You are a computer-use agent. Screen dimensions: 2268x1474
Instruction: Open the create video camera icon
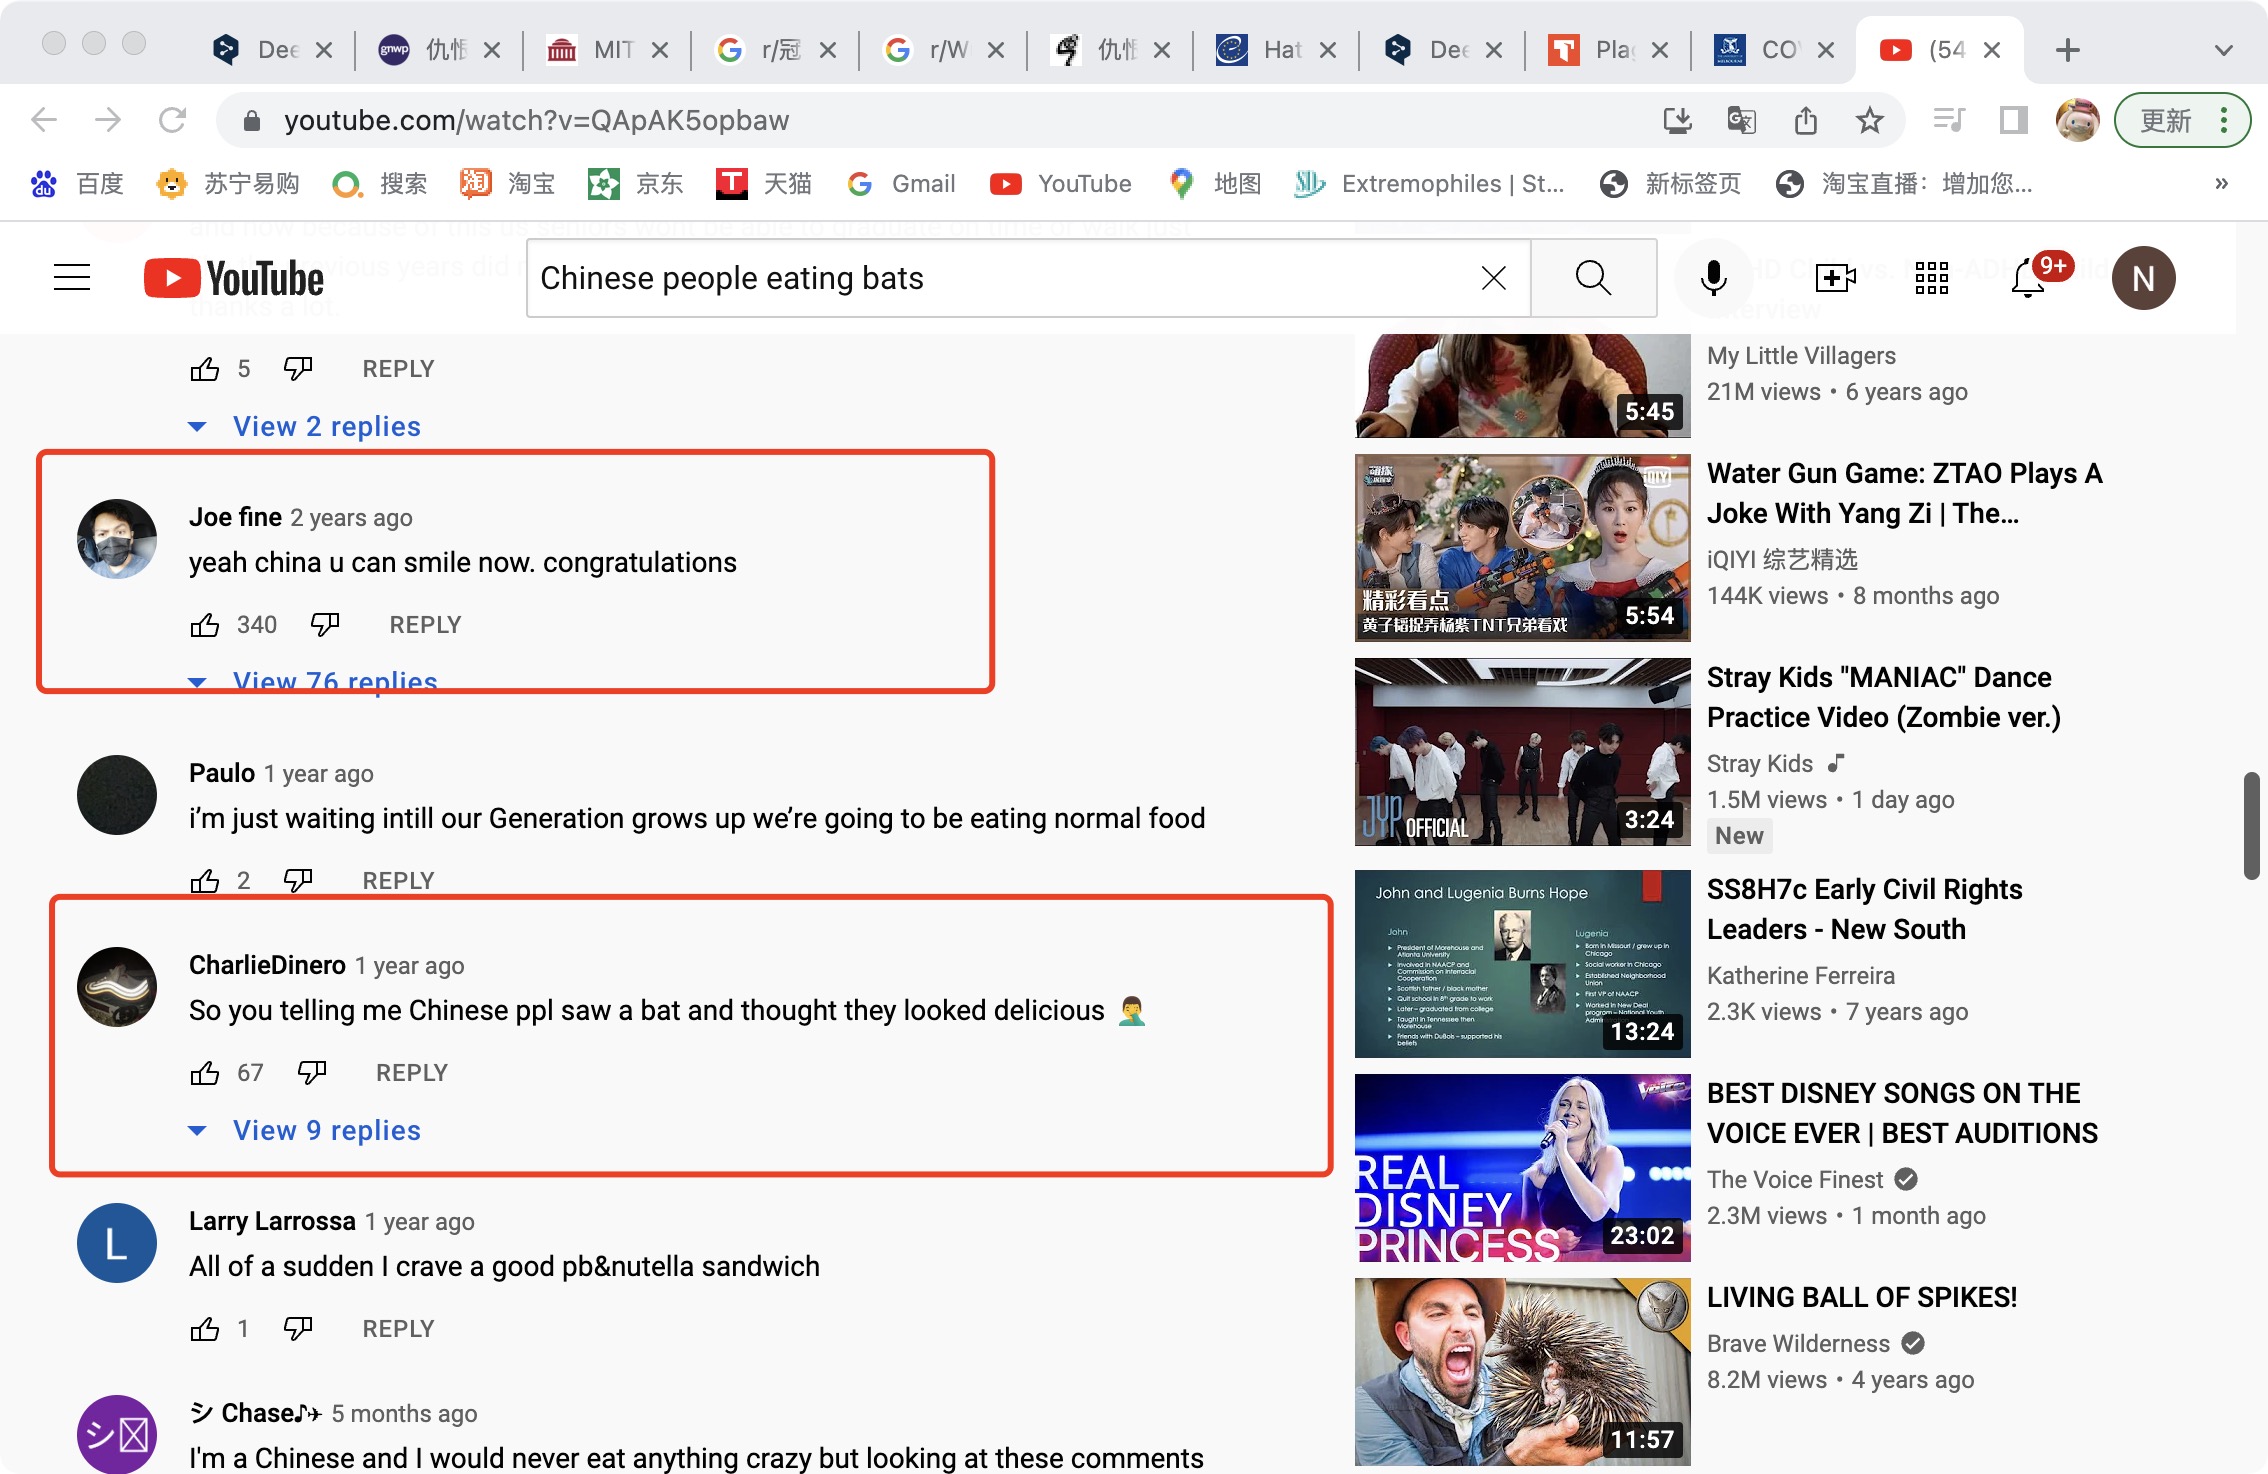[x=1835, y=278]
